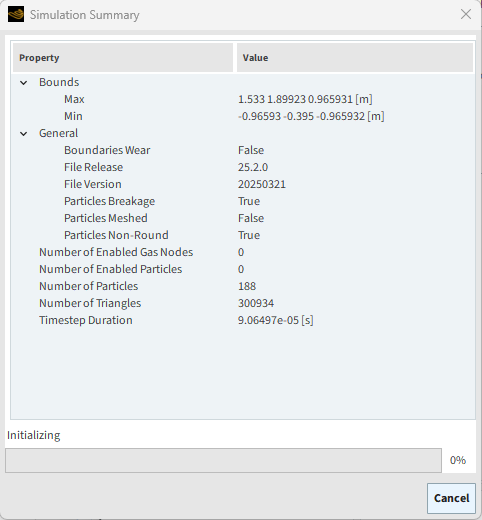
Task: Click the value 9.06497e-05 [s]
Action: 275,320
